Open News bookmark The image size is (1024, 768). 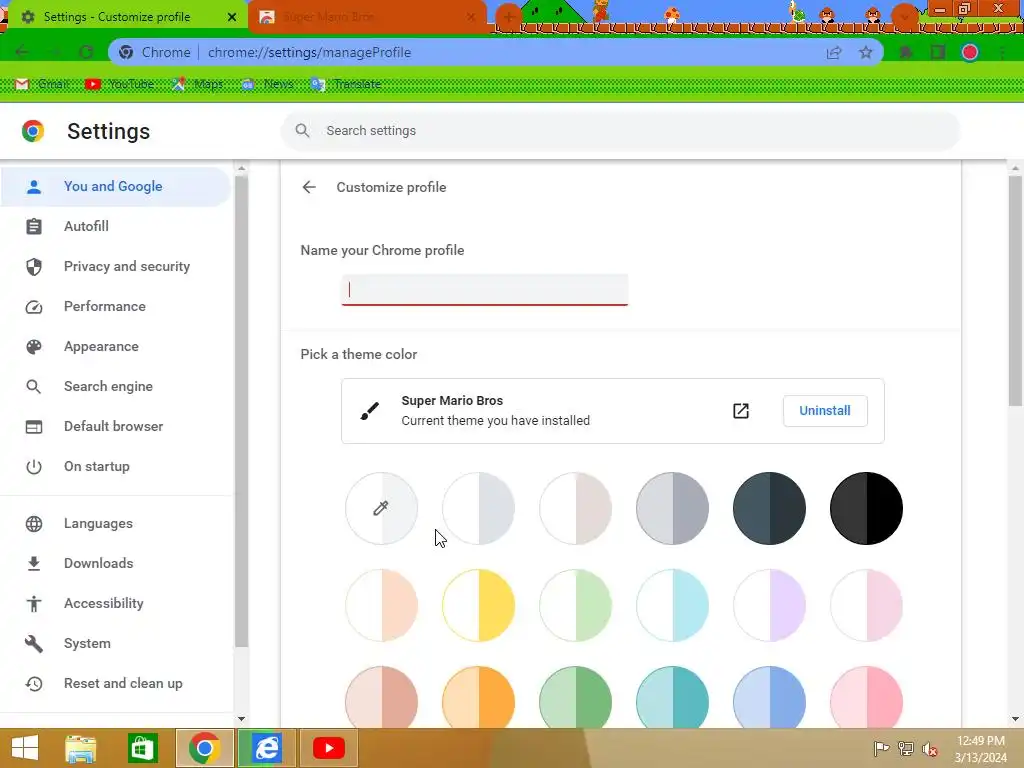pos(267,84)
